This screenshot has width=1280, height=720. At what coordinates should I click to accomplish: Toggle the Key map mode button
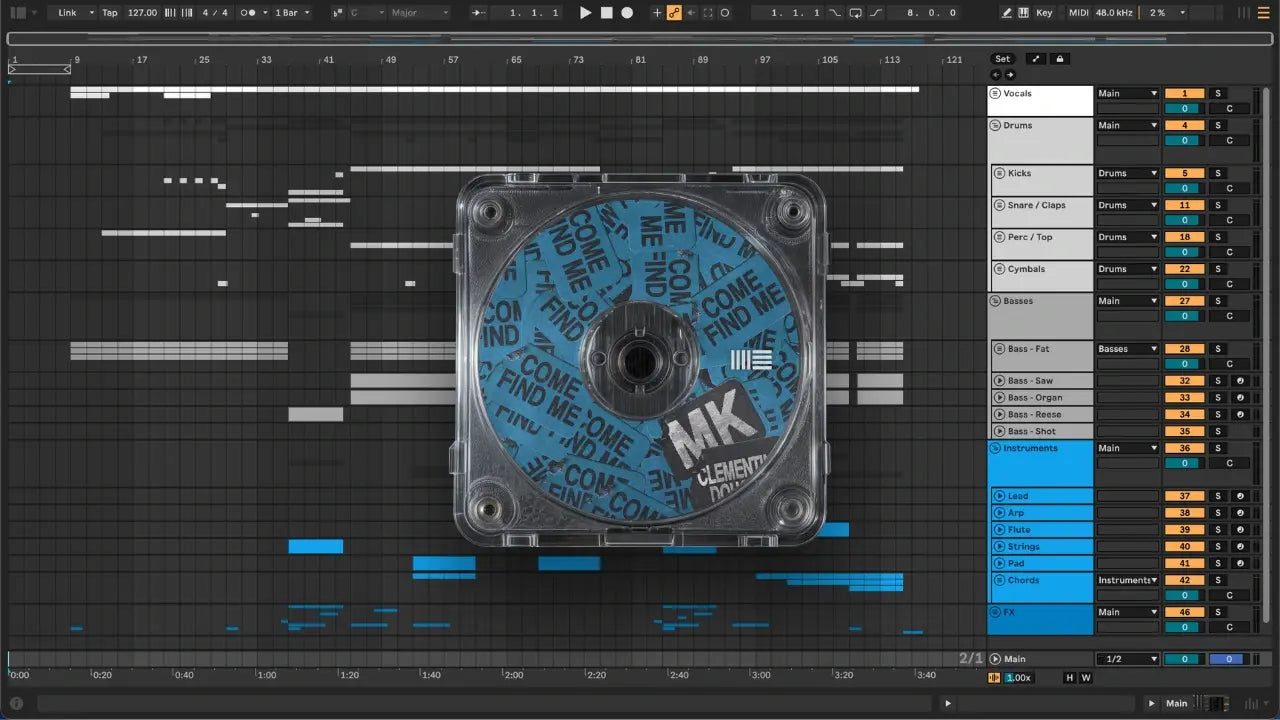coord(1044,13)
